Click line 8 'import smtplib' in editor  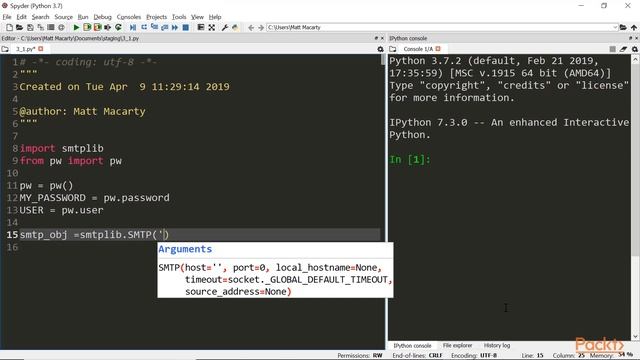pos(62,149)
